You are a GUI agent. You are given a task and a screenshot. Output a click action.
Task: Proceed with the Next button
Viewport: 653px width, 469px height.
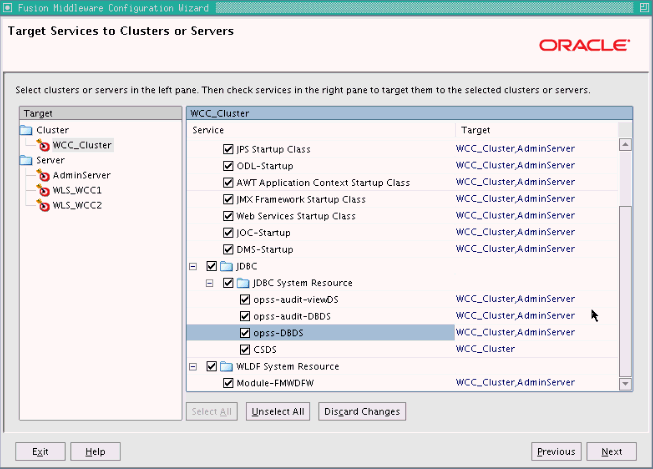coord(611,452)
